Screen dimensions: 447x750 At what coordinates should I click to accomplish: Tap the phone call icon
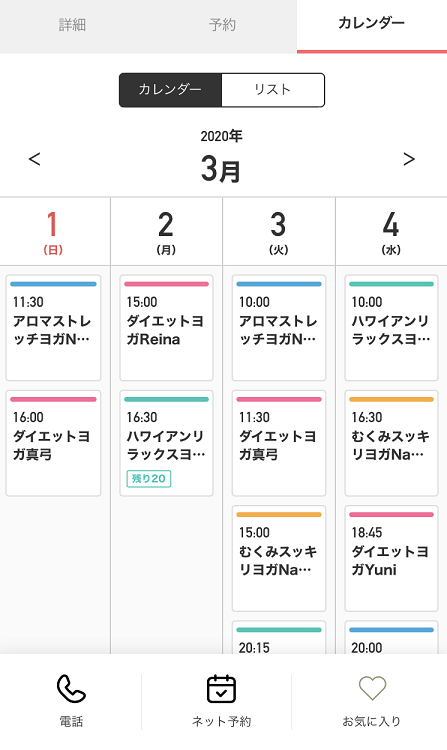[71, 689]
